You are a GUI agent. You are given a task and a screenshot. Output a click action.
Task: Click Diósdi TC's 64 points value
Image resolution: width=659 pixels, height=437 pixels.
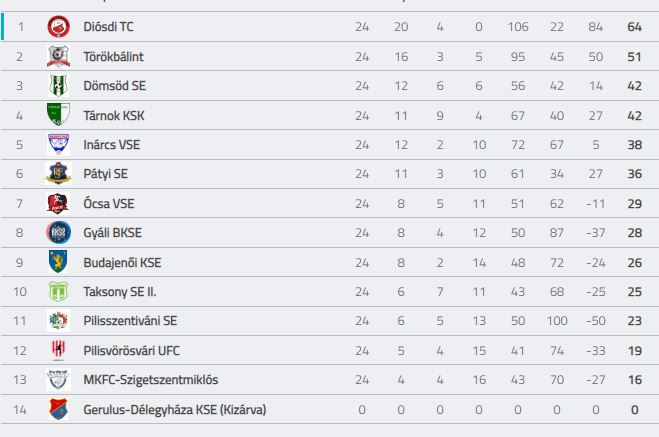tap(634, 27)
